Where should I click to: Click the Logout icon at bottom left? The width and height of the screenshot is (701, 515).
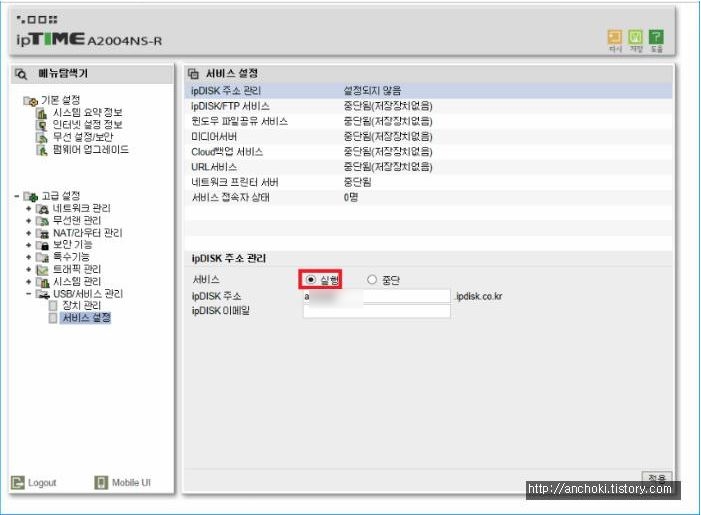coord(17,482)
